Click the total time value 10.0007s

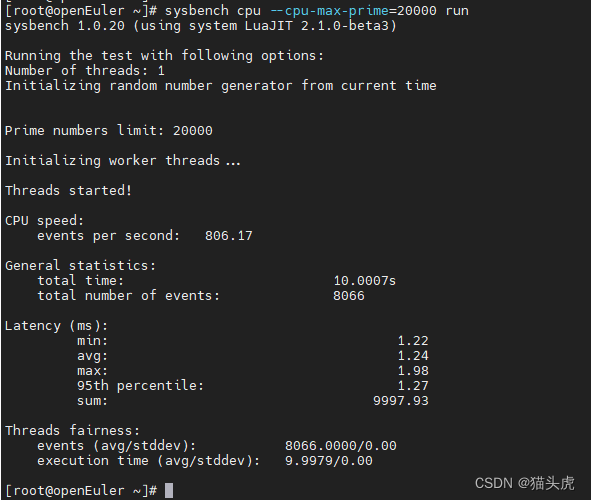point(364,281)
